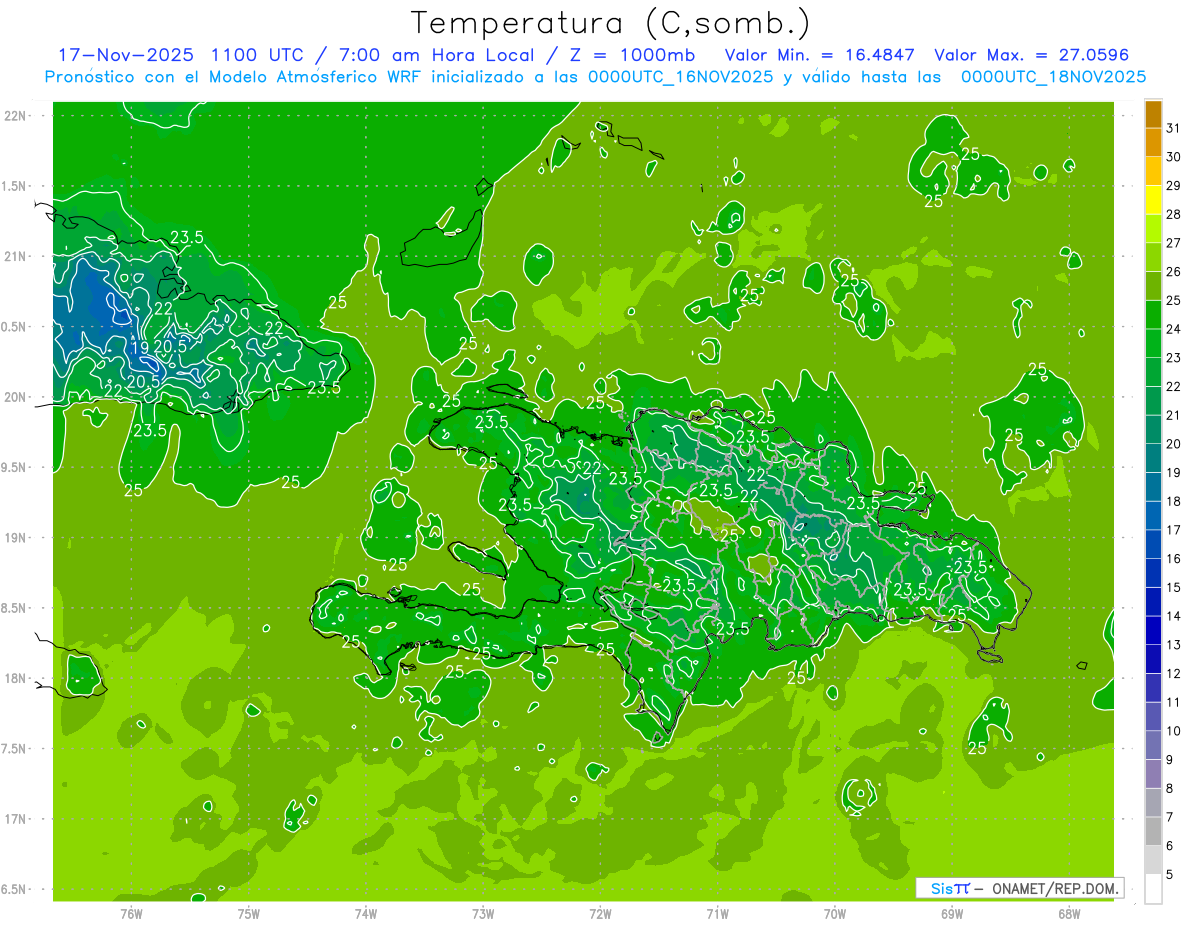This screenshot has width=1200, height=927.
Task: Click the '0000UTC_18NOV2025' valid-until time
Action: [x=1053, y=77]
